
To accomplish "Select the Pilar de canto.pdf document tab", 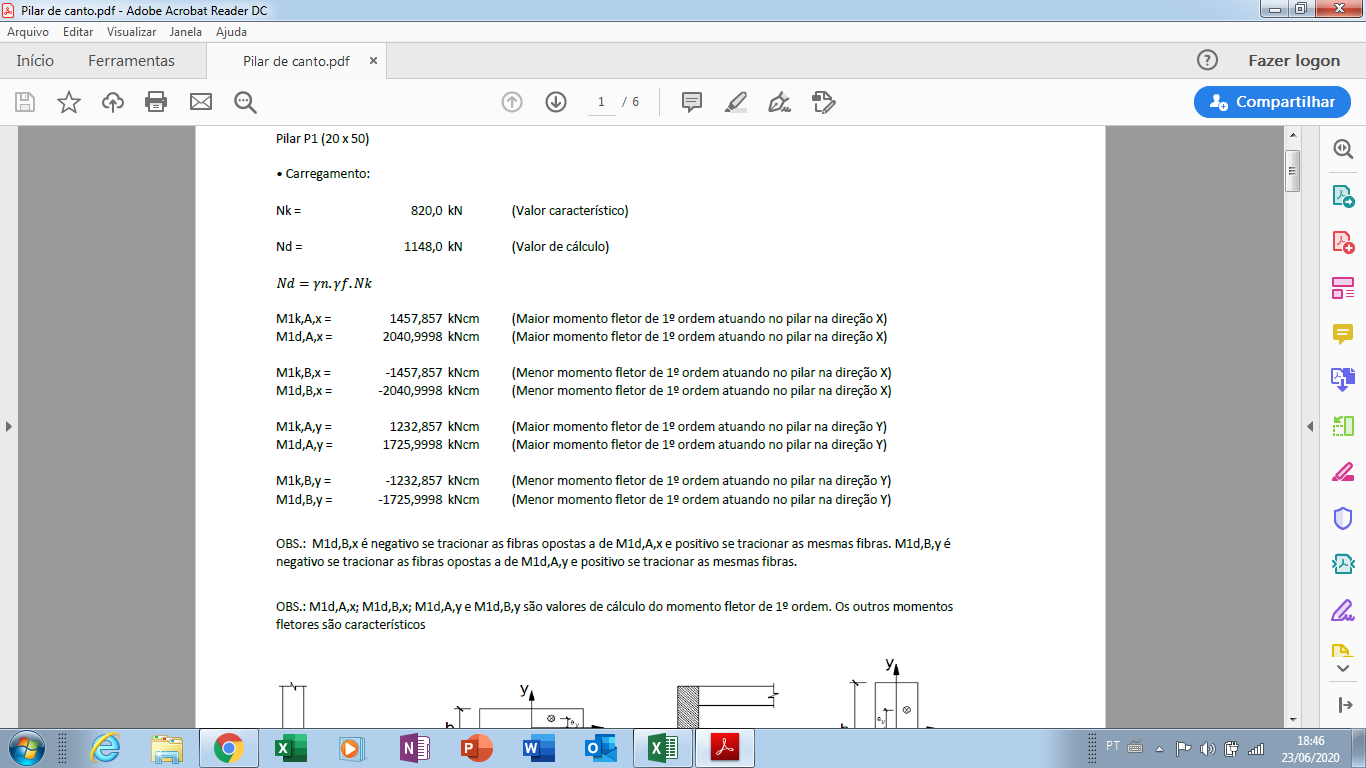I will coord(296,60).
